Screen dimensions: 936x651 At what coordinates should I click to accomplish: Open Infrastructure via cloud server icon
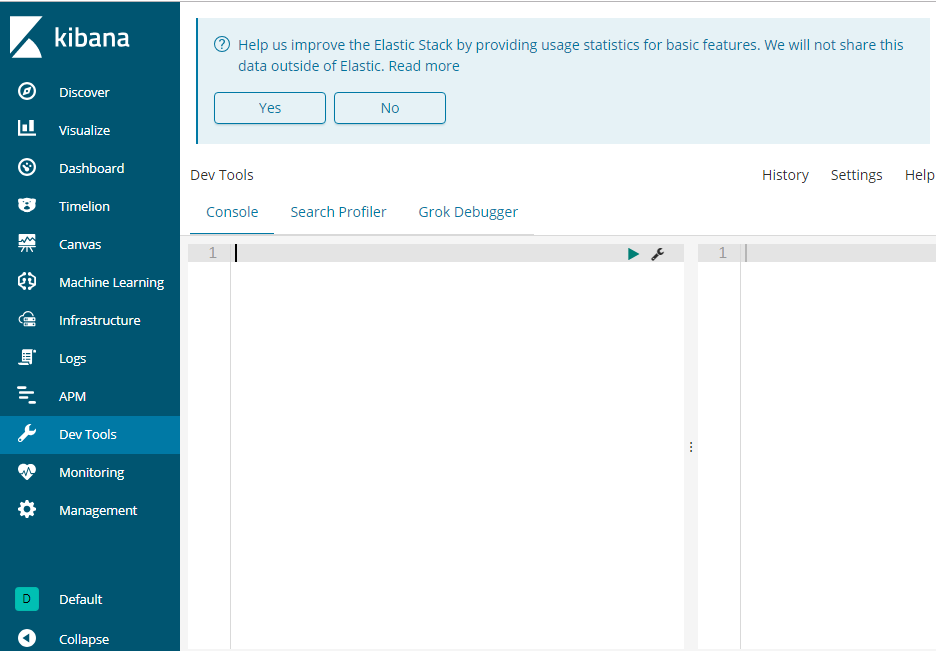coord(27,319)
